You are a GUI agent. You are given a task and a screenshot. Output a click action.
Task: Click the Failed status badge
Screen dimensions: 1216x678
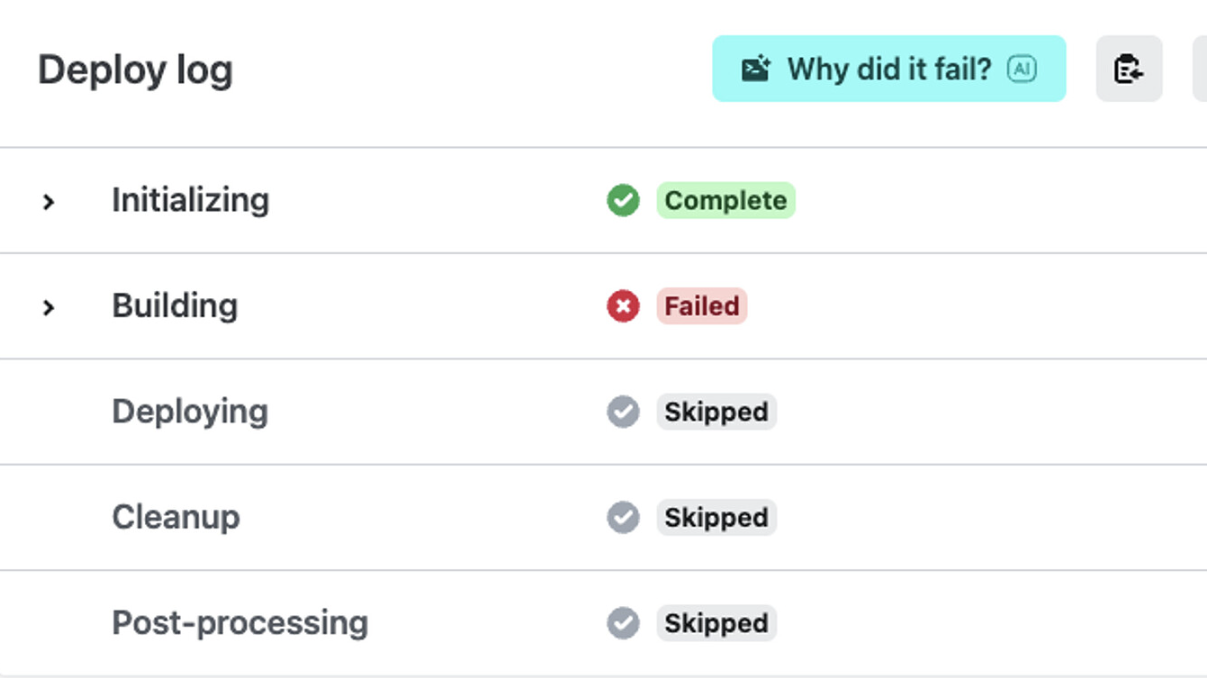click(x=701, y=306)
